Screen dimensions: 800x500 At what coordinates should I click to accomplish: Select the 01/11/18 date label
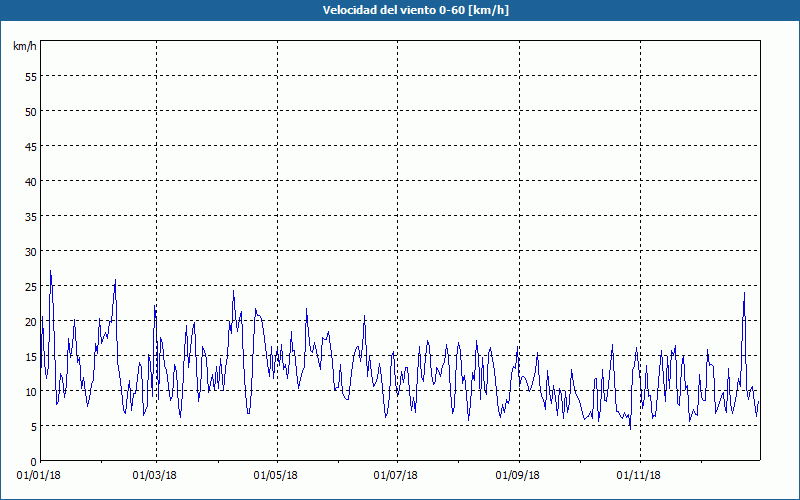click(x=638, y=476)
